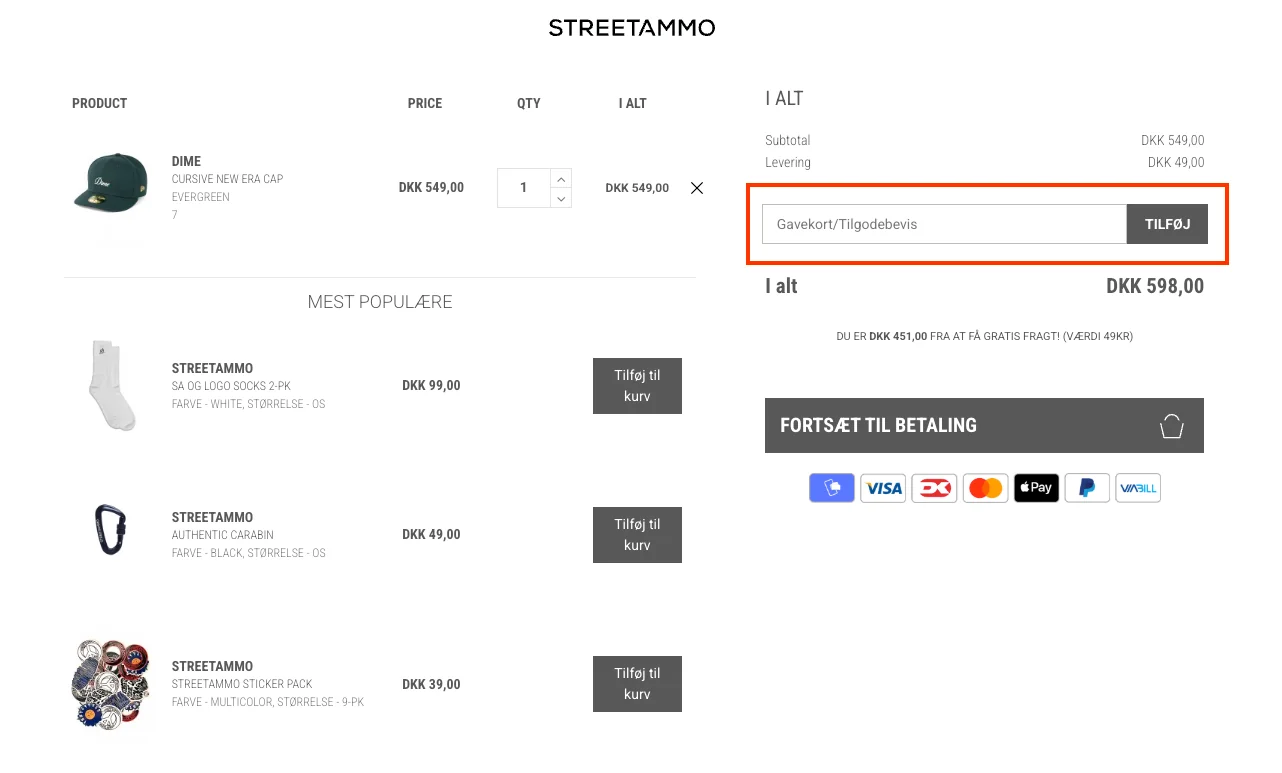Click the STREETAMMO logo at top
Viewport: 1282px width, 773px height.
632,28
